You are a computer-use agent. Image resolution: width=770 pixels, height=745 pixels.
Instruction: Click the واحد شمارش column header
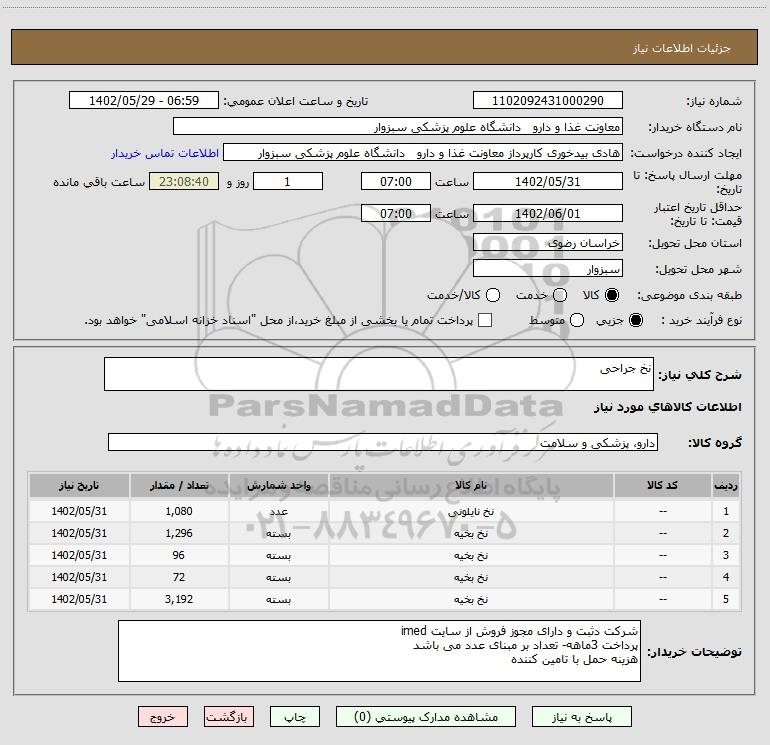278,485
